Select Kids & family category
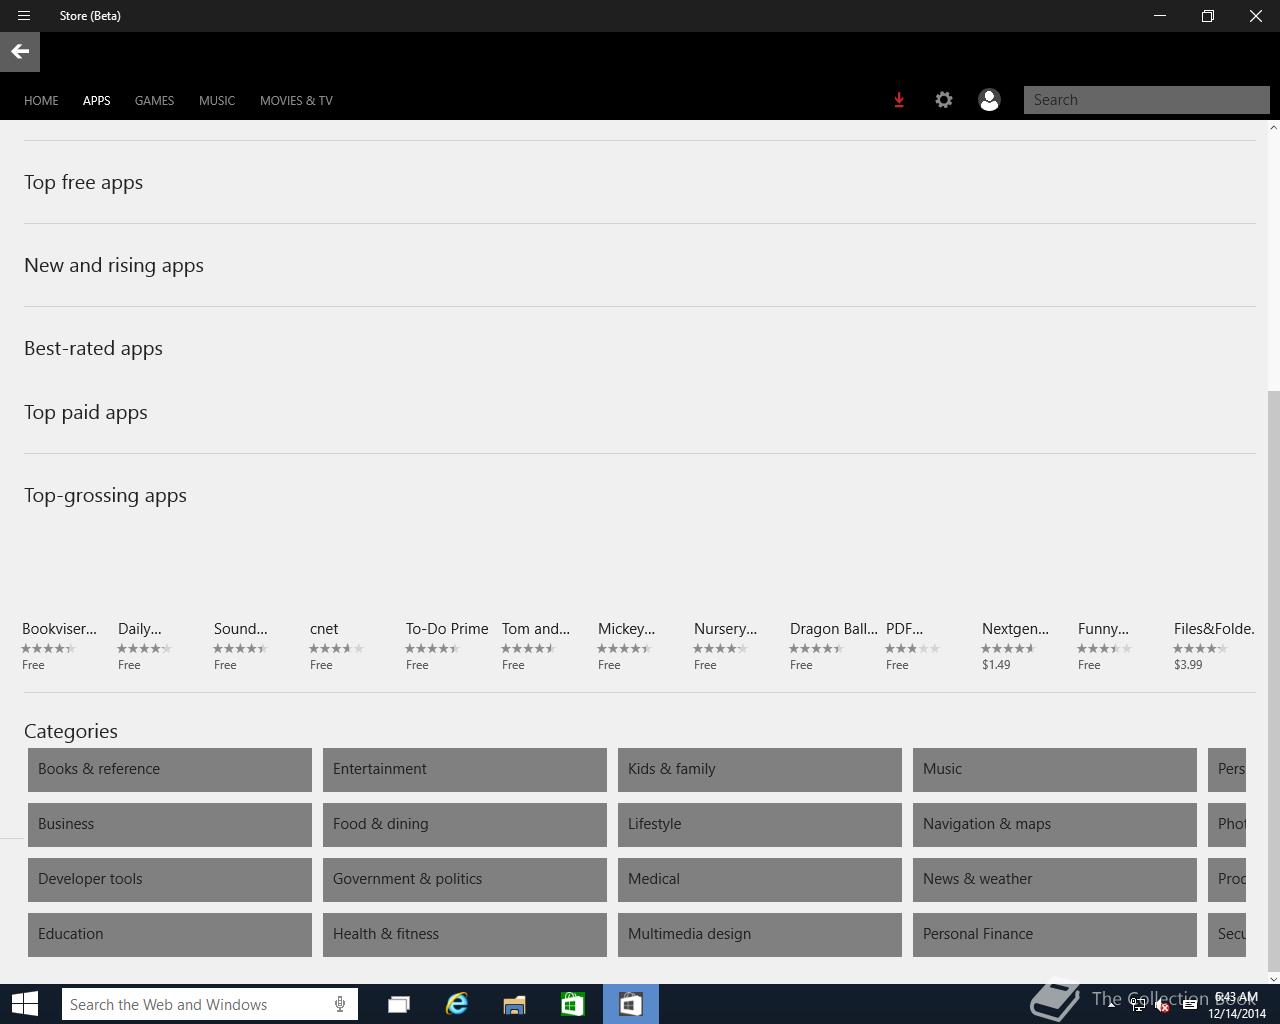Image resolution: width=1280 pixels, height=1024 pixels. pos(760,769)
